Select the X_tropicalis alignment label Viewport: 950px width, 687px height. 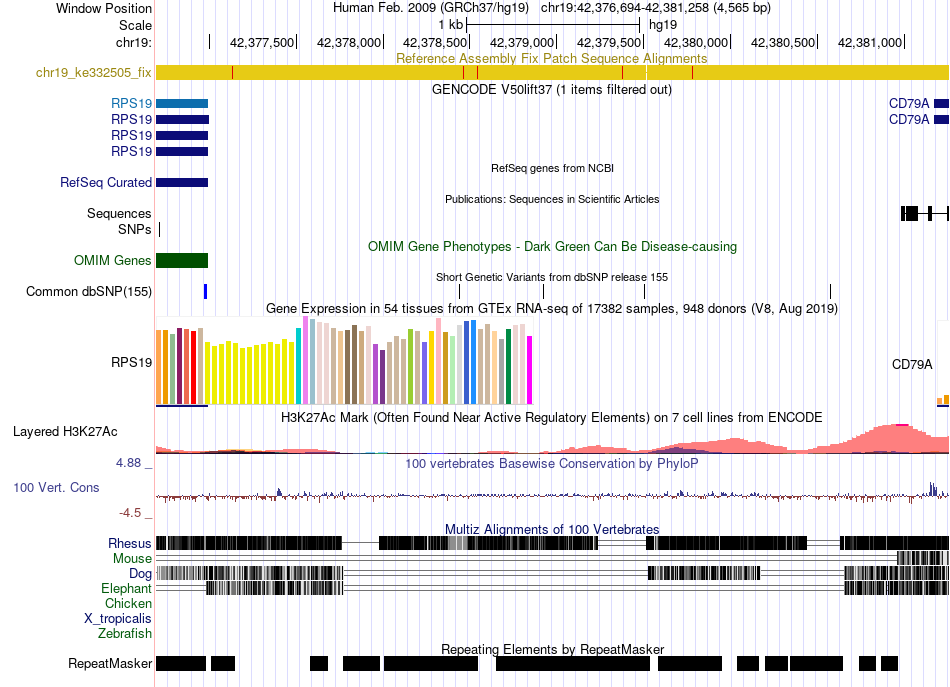click(x=118, y=619)
